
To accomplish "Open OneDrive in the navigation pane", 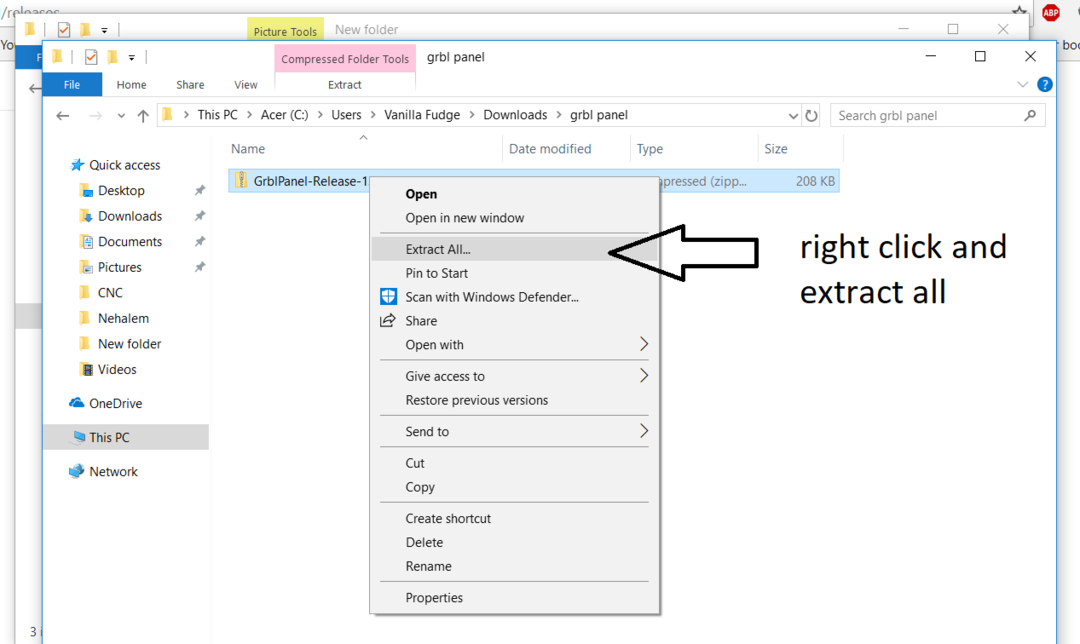I will 115,403.
